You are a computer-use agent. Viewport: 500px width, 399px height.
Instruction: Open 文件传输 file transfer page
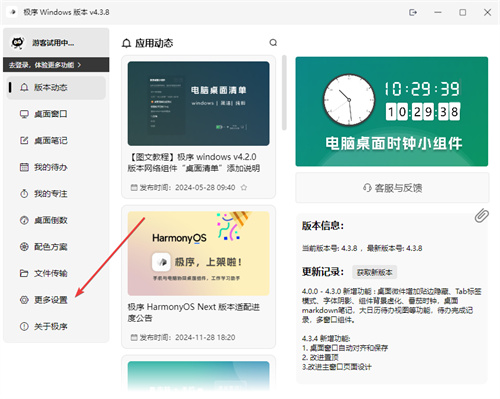click(56, 273)
